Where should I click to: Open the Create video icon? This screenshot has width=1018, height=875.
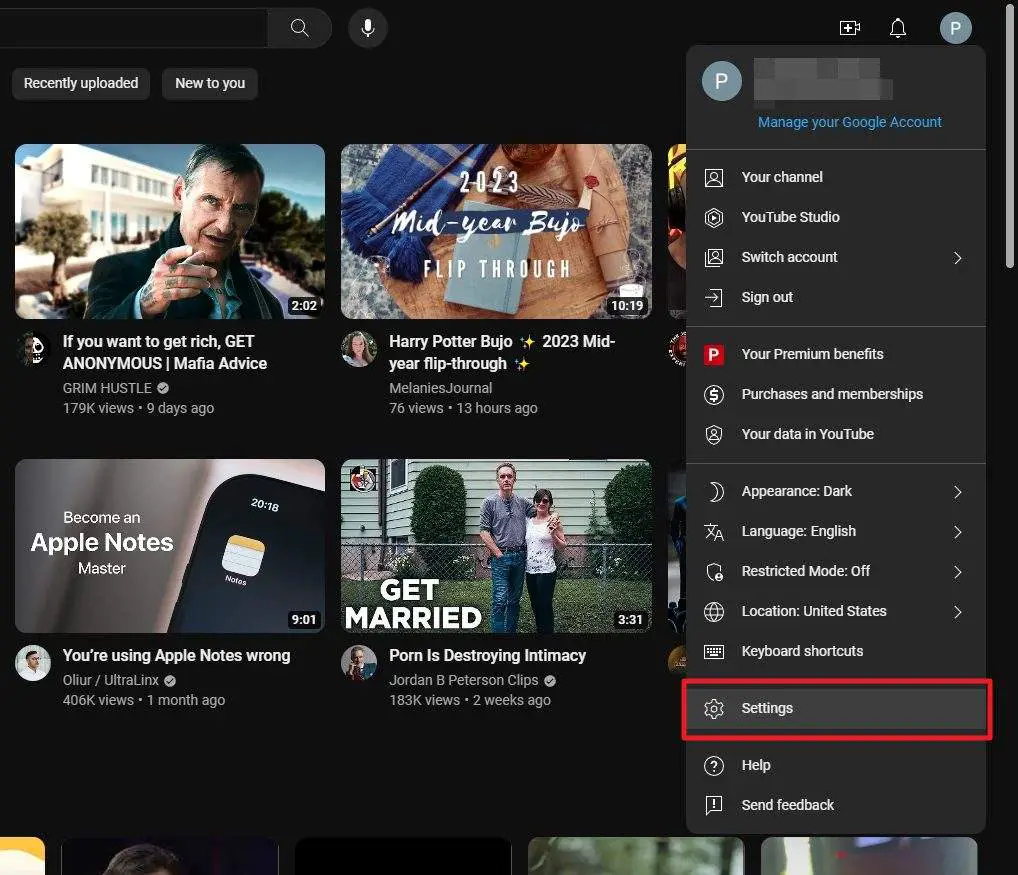click(849, 28)
